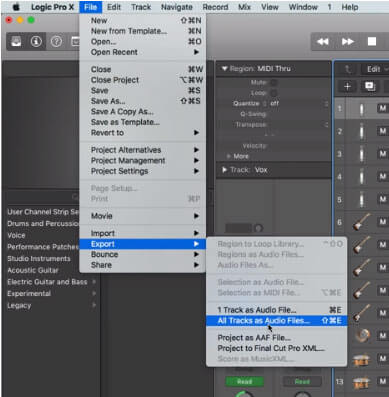Click the File menu

click(90, 7)
